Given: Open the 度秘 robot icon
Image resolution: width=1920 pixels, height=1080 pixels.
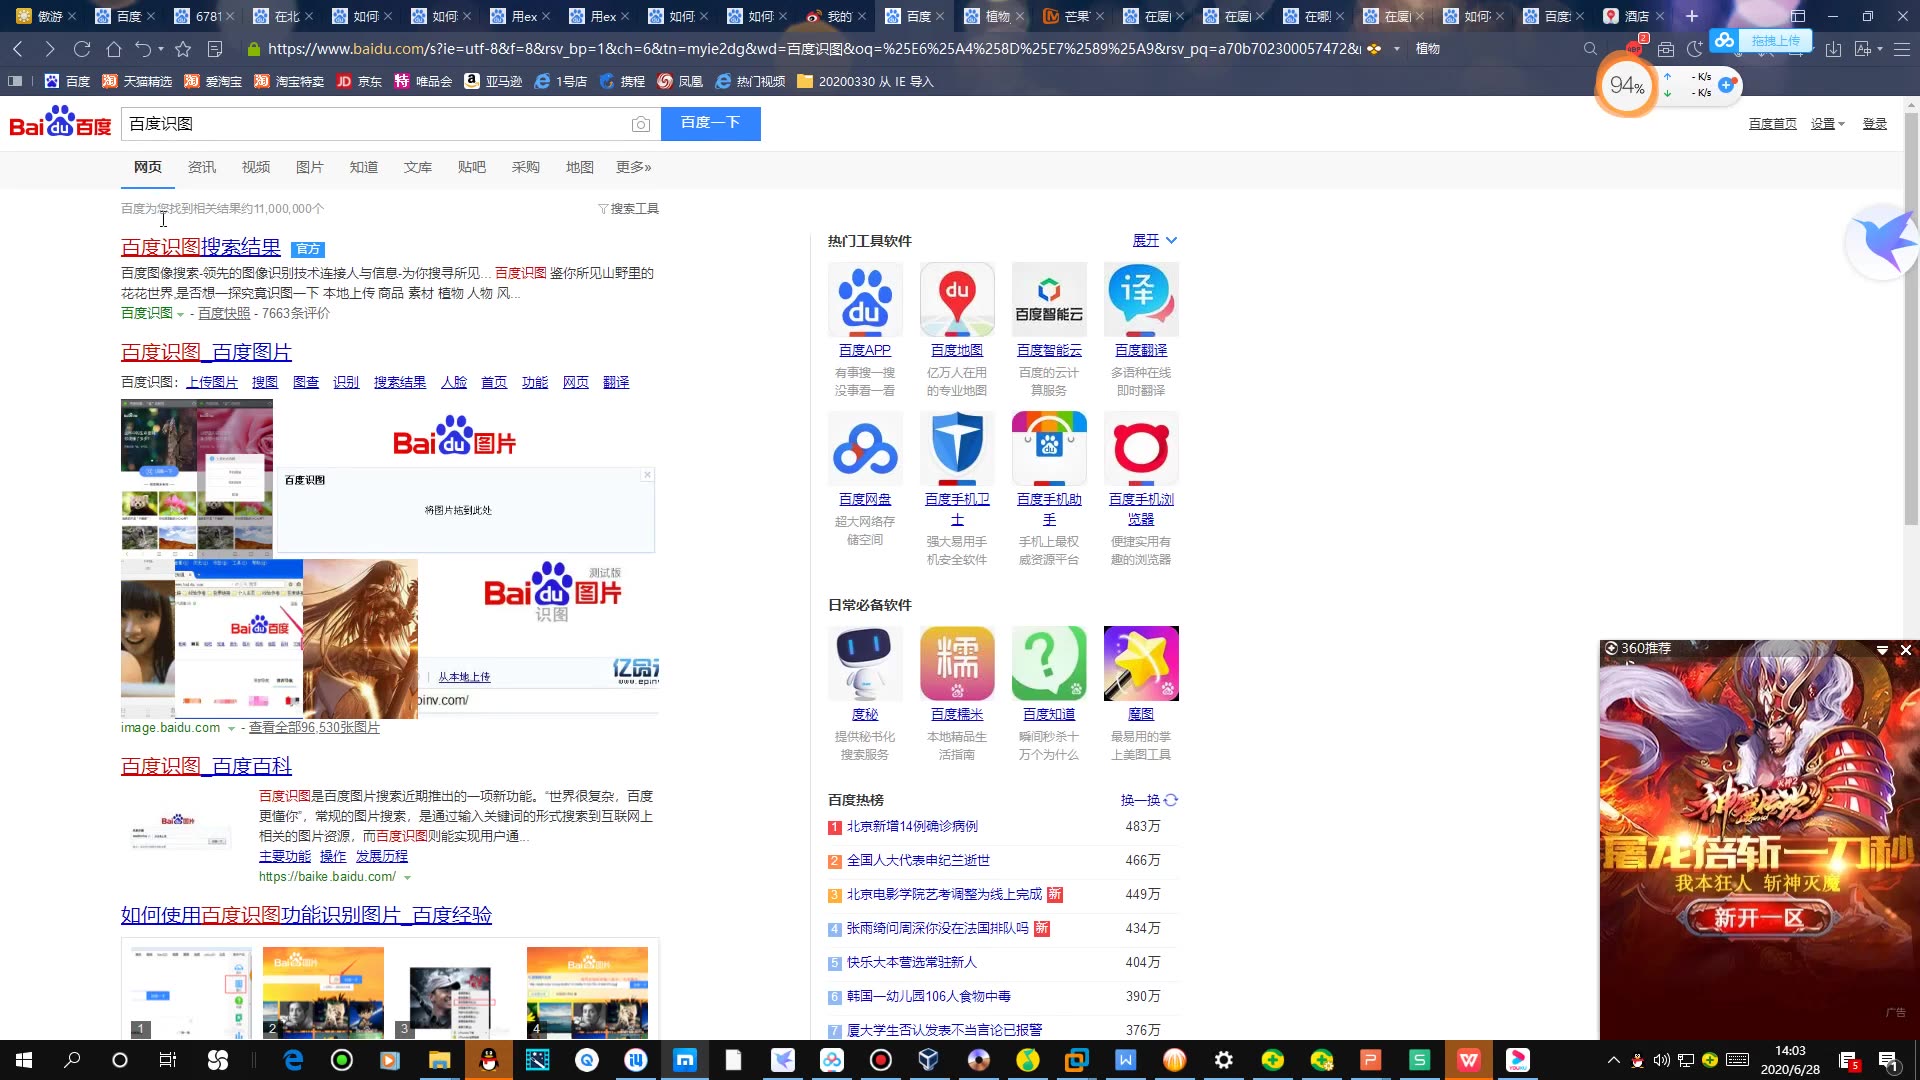Looking at the screenshot, I should click(865, 664).
